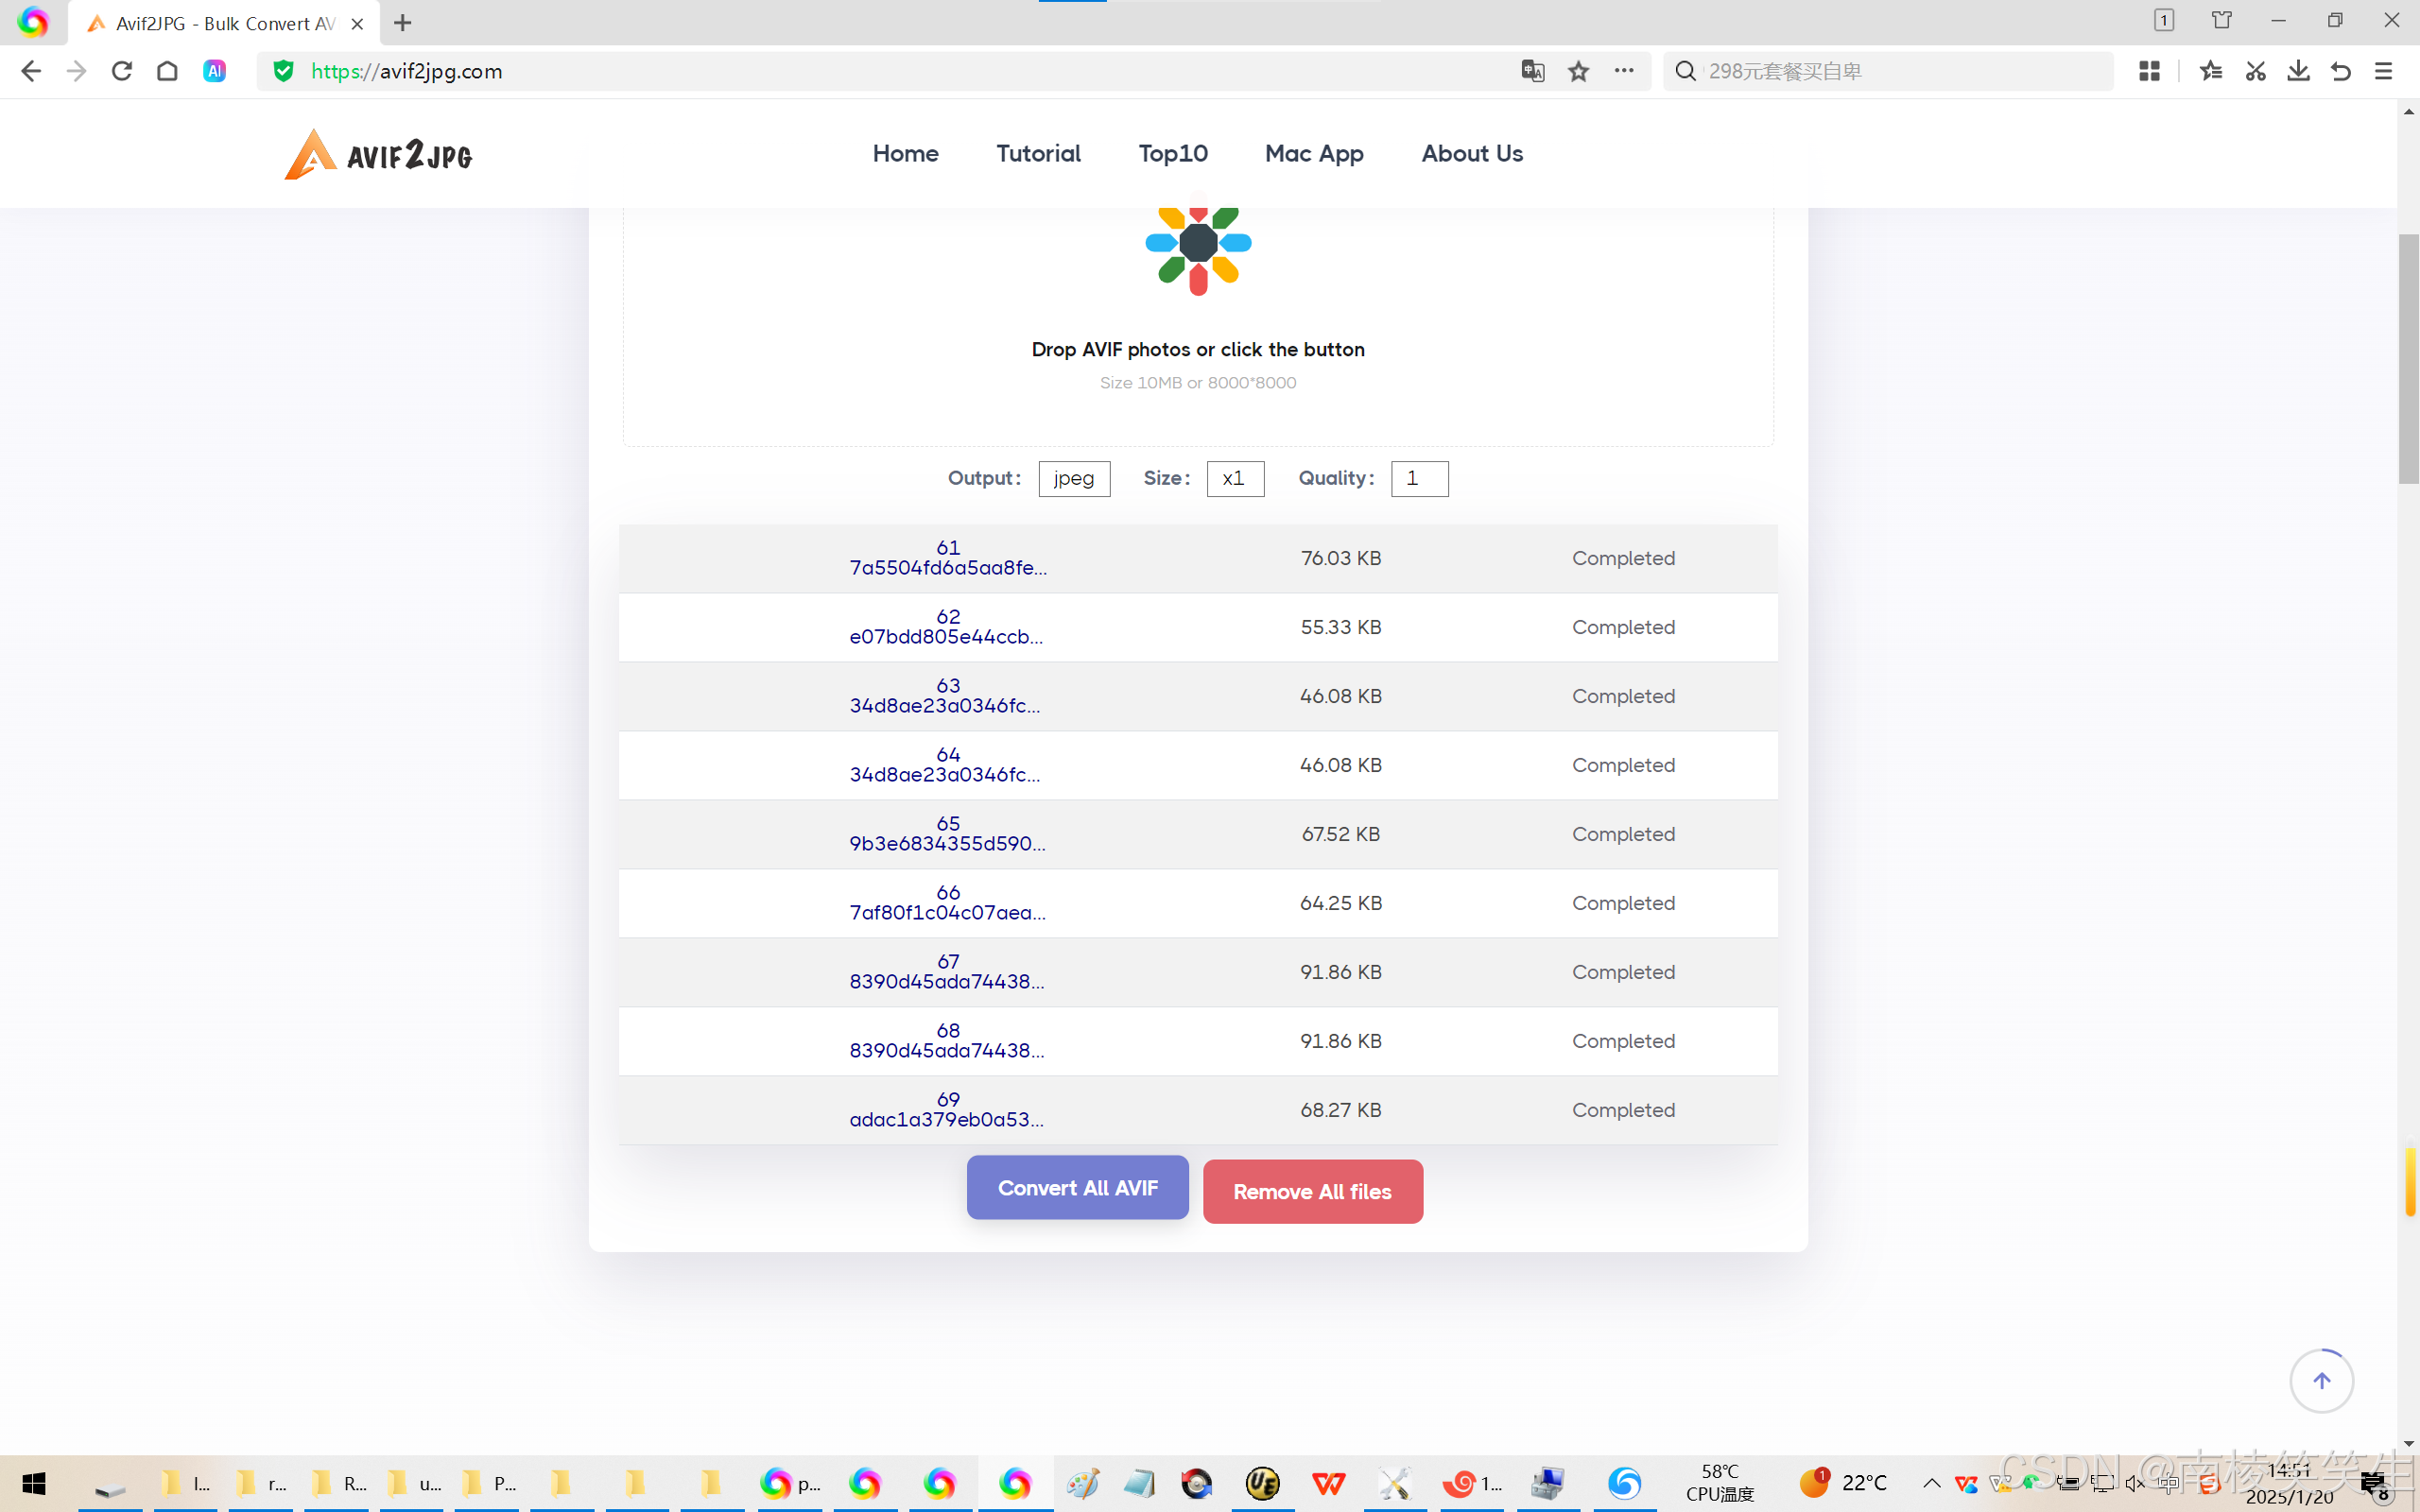Image resolution: width=2420 pixels, height=1512 pixels.
Task: Click the screenshot scissors icon
Action: tap(2255, 71)
